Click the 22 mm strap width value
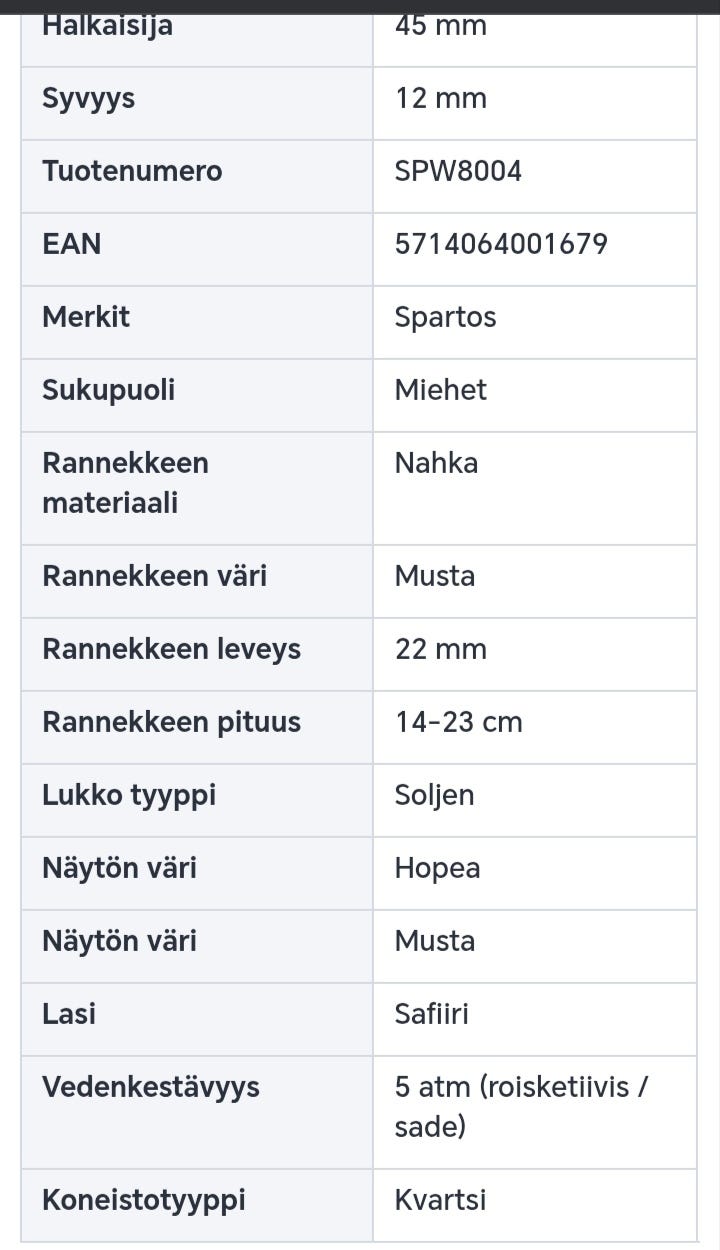This screenshot has width=720, height=1250. [440, 649]
